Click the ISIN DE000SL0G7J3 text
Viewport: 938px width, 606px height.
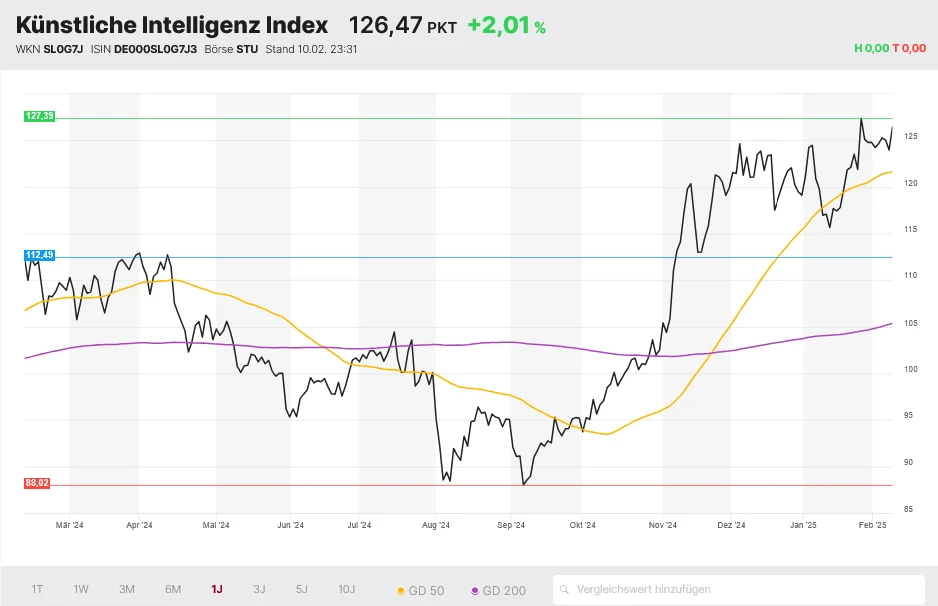[x=154, y=49]
